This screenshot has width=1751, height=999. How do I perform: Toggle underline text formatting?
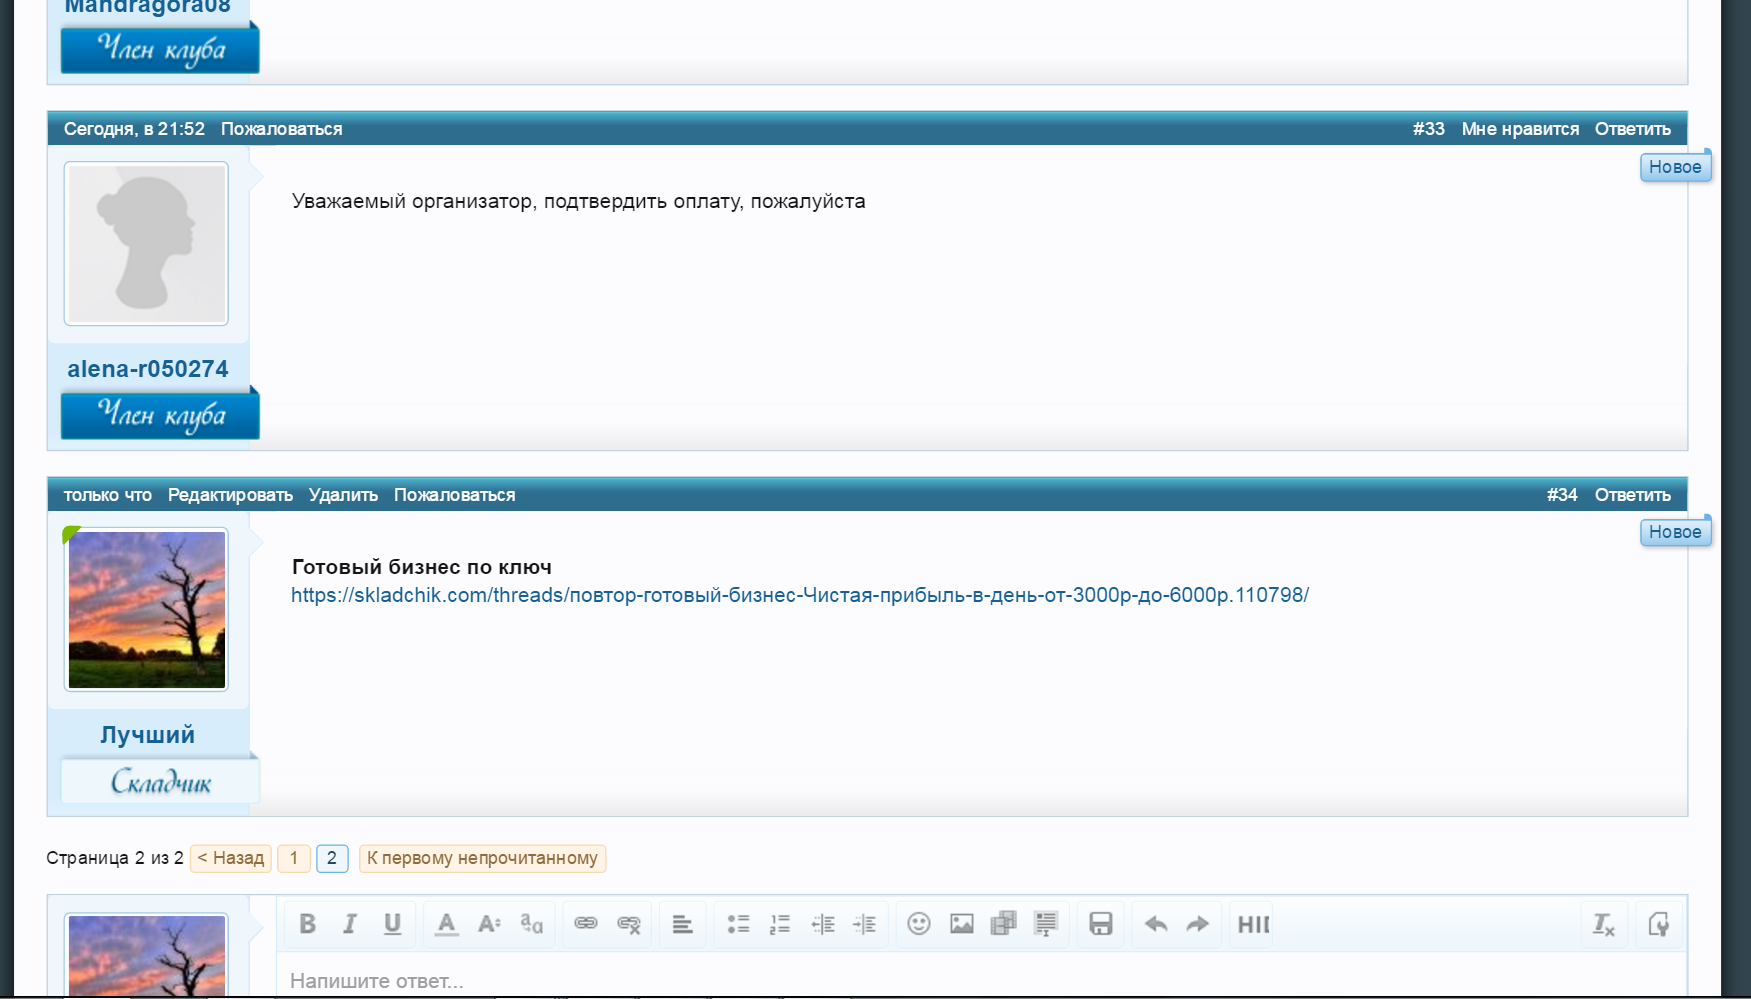pyautogui.click(x=392, y=924)
